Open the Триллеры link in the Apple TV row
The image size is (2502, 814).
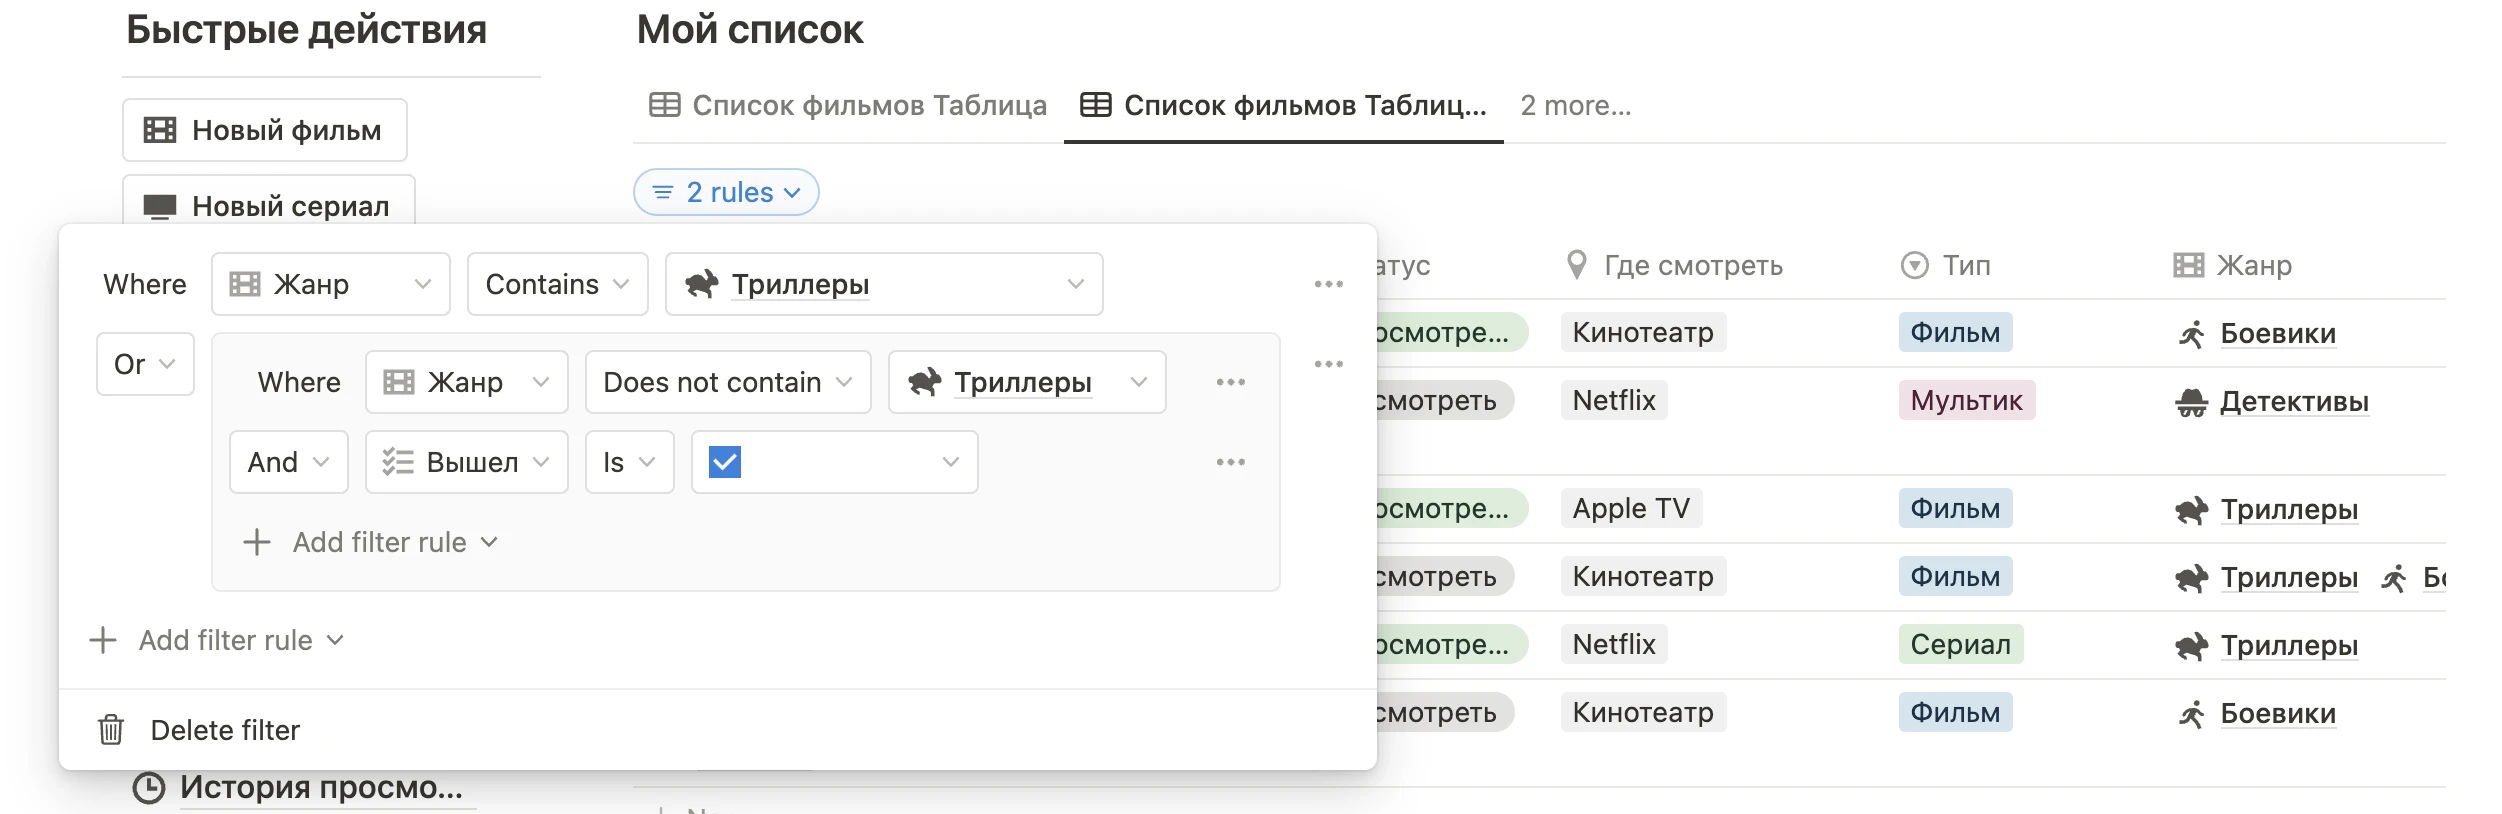pyautogui.click(x=2289, y=510)
